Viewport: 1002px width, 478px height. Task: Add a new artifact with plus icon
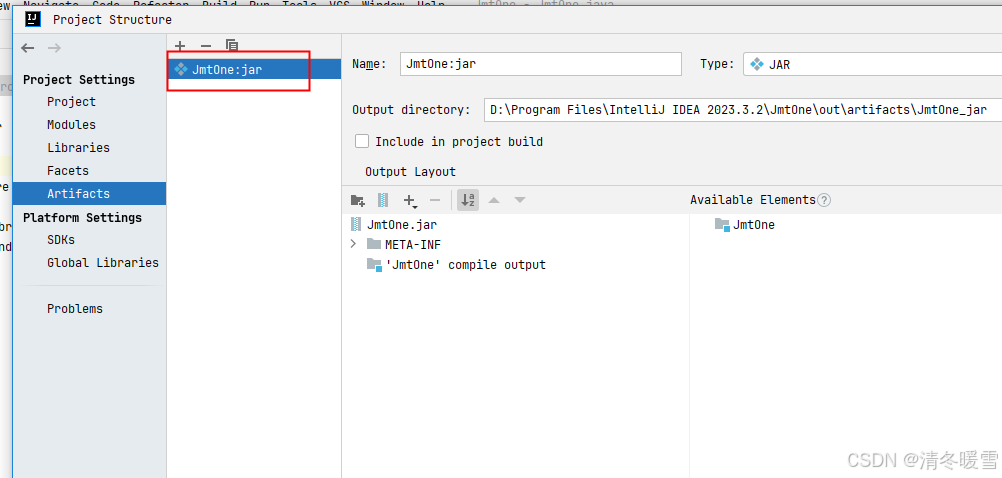180,46
